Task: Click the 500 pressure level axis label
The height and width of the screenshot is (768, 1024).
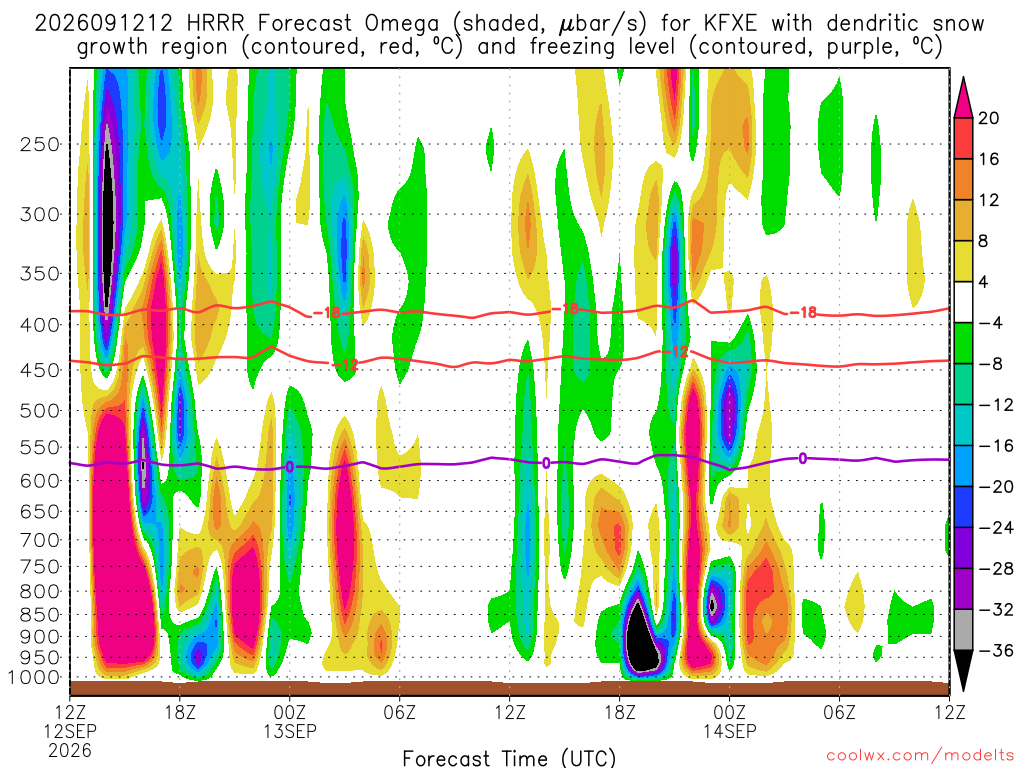Action: 40,411
